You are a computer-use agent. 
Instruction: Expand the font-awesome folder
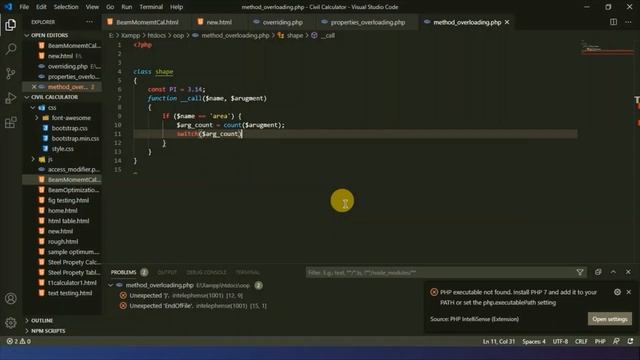(x=36, y=118)
